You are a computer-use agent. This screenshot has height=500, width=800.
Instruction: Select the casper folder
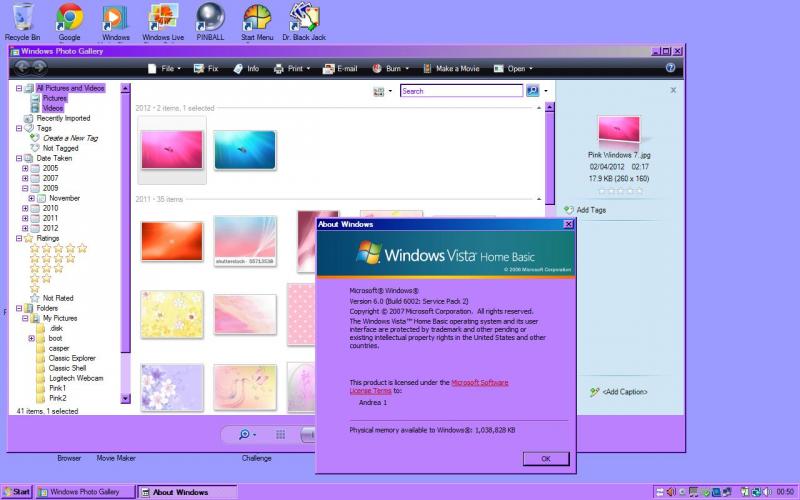click(59, 348)
